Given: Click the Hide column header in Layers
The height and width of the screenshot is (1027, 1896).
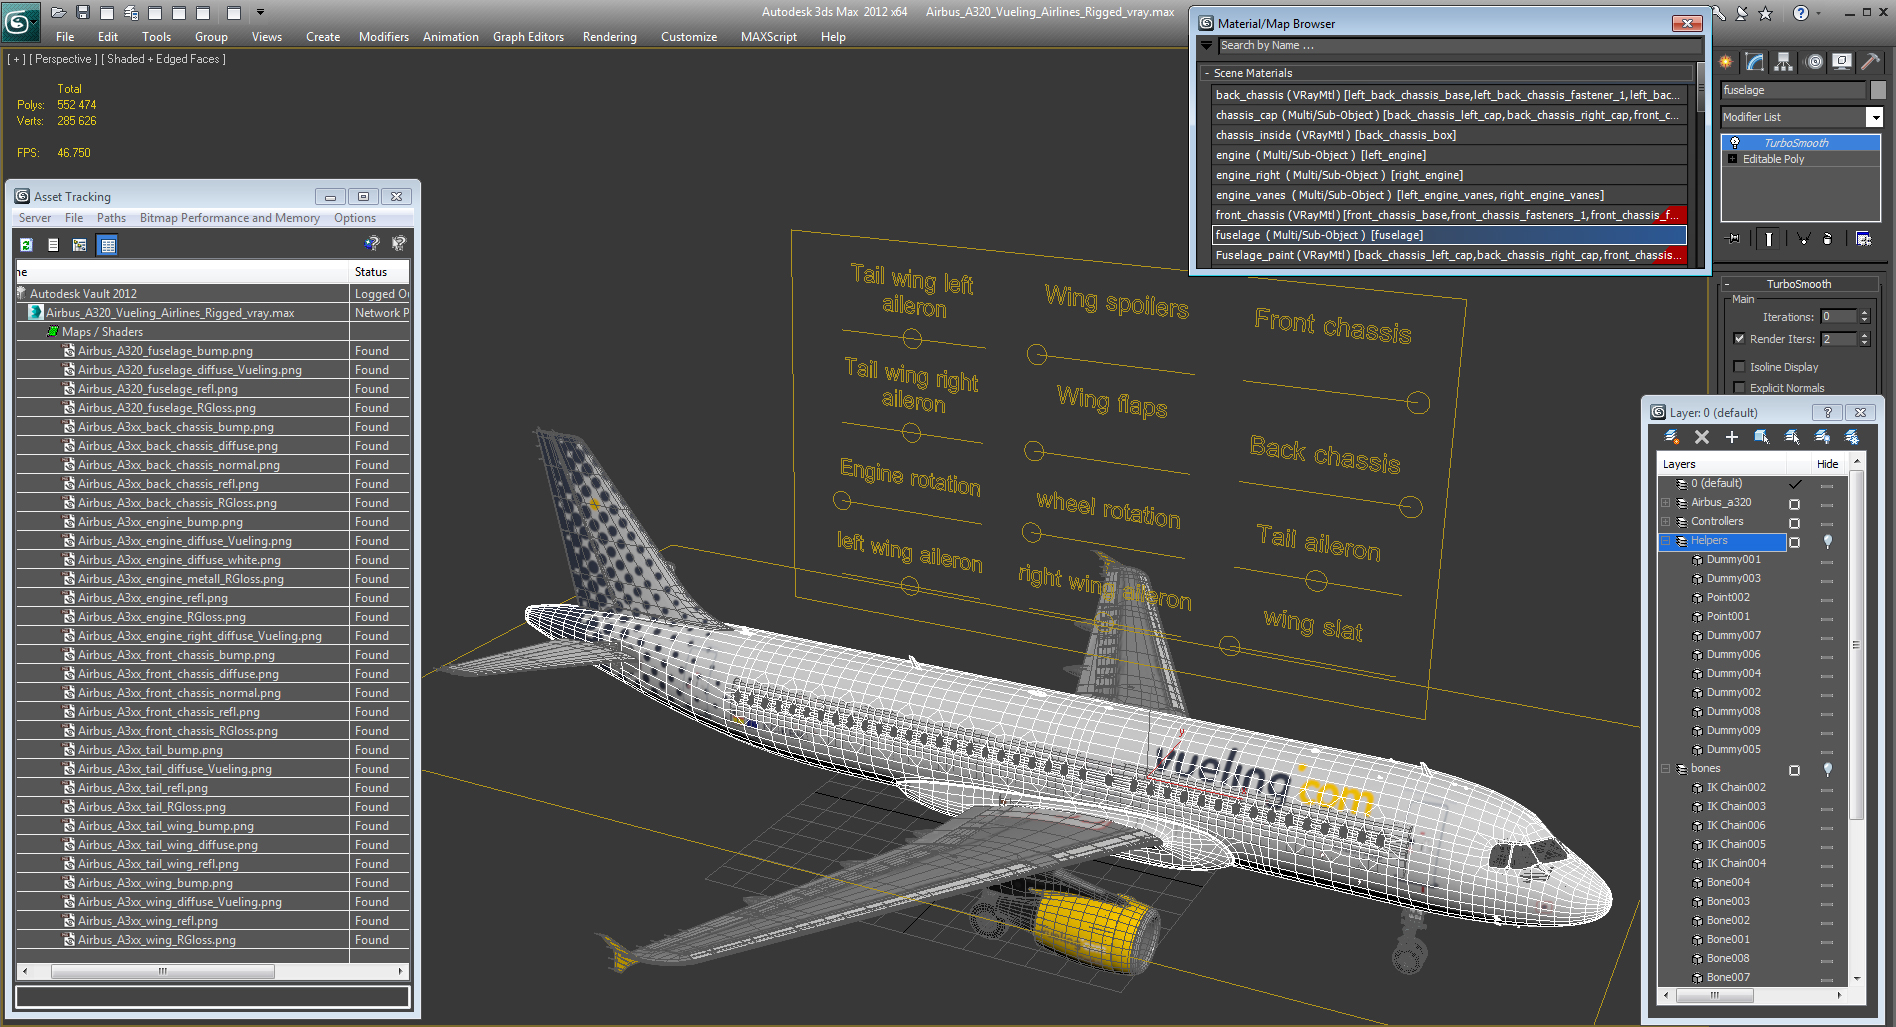Looking at the screenshot, I should (1827, 464).
